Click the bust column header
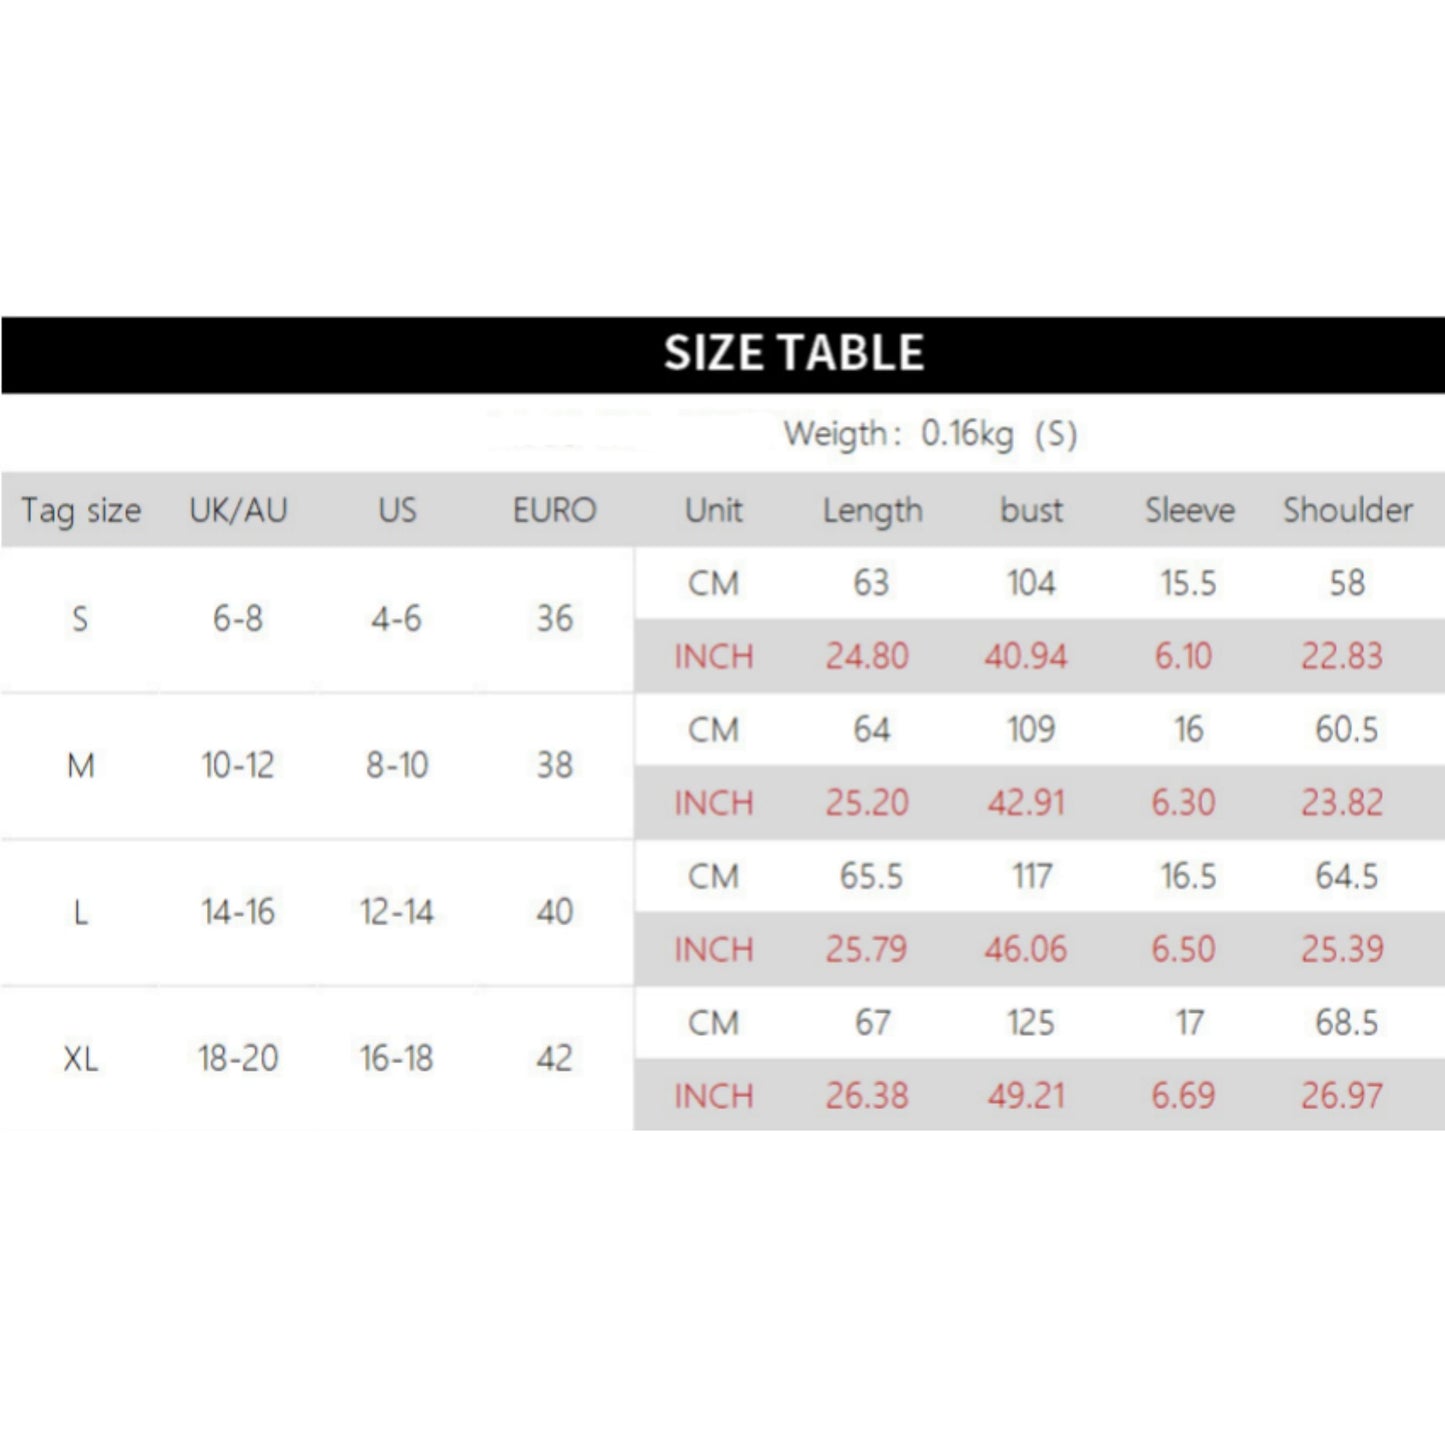The width and height of the screenshot is (1445, 1445). click(1031, 511)
